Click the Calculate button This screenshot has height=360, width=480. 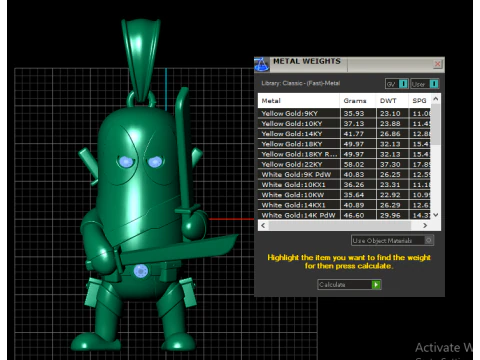pos(349,285)
